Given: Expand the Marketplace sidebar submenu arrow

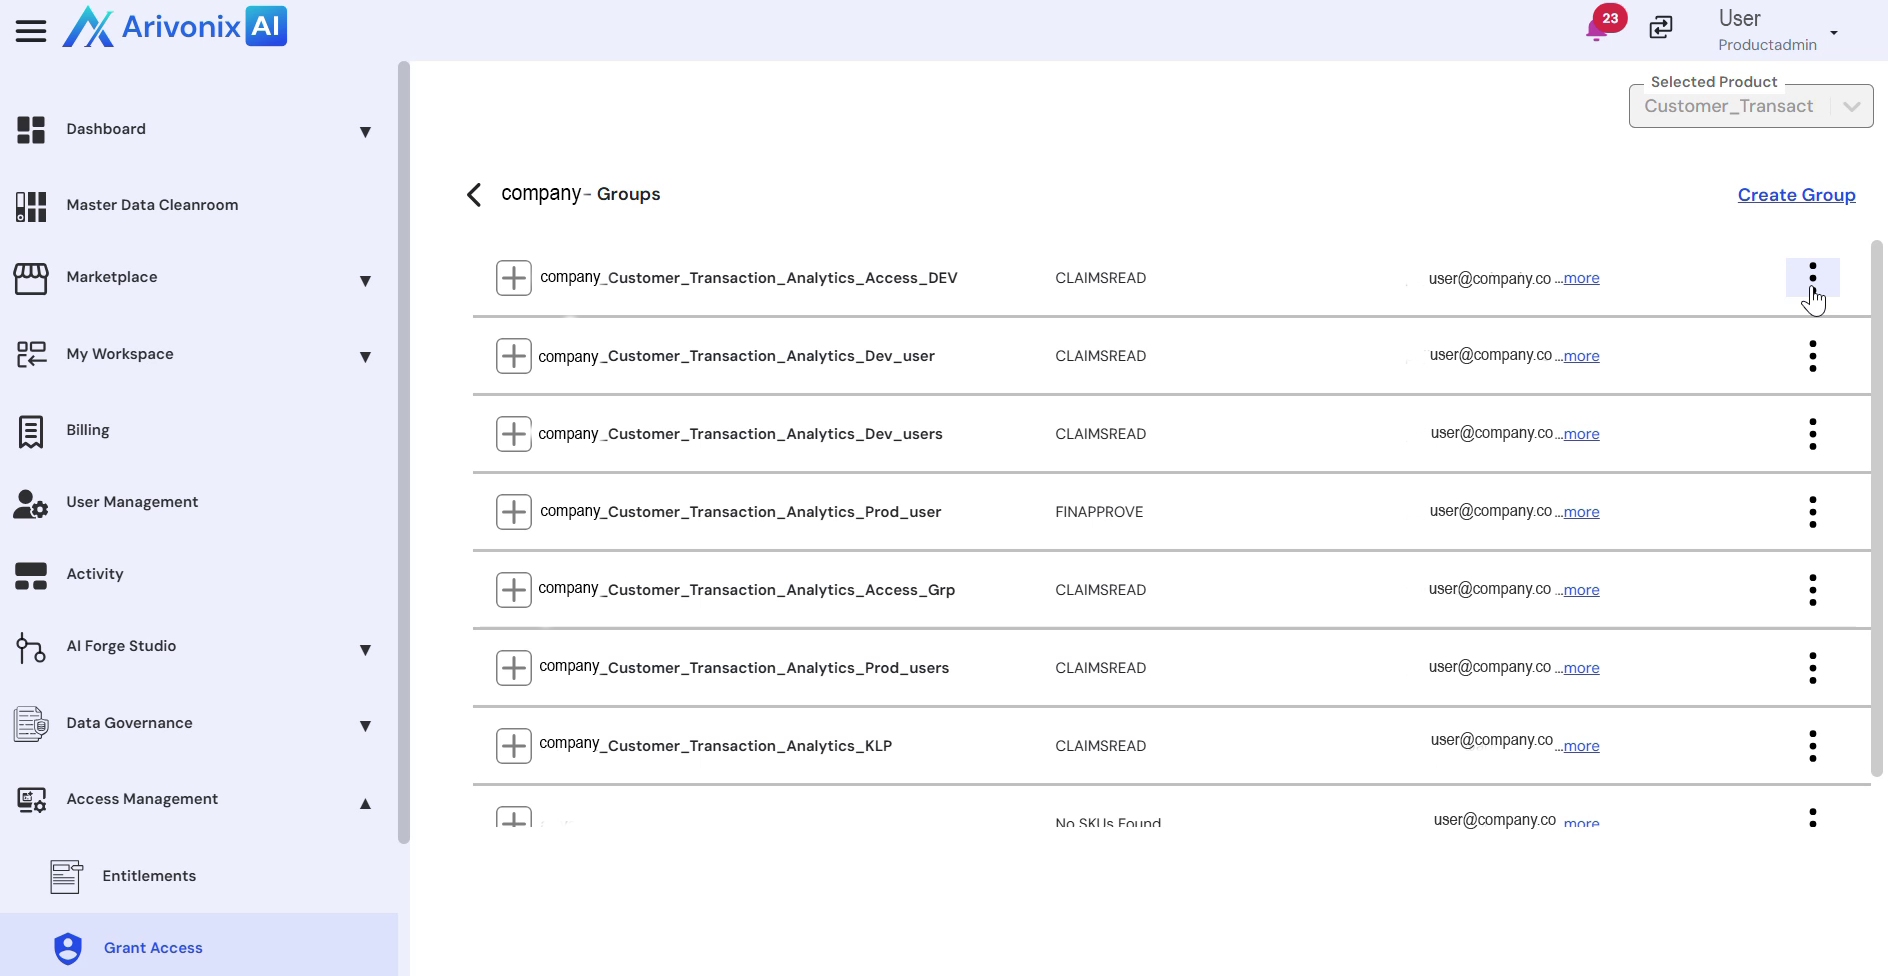Looking at the screenshot, I should tap(365, 281).
